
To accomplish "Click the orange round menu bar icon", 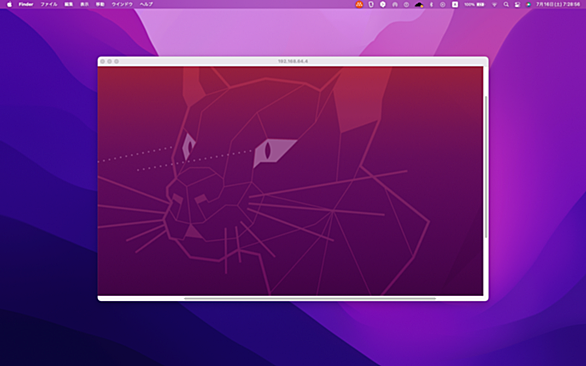I will (359, 4).
